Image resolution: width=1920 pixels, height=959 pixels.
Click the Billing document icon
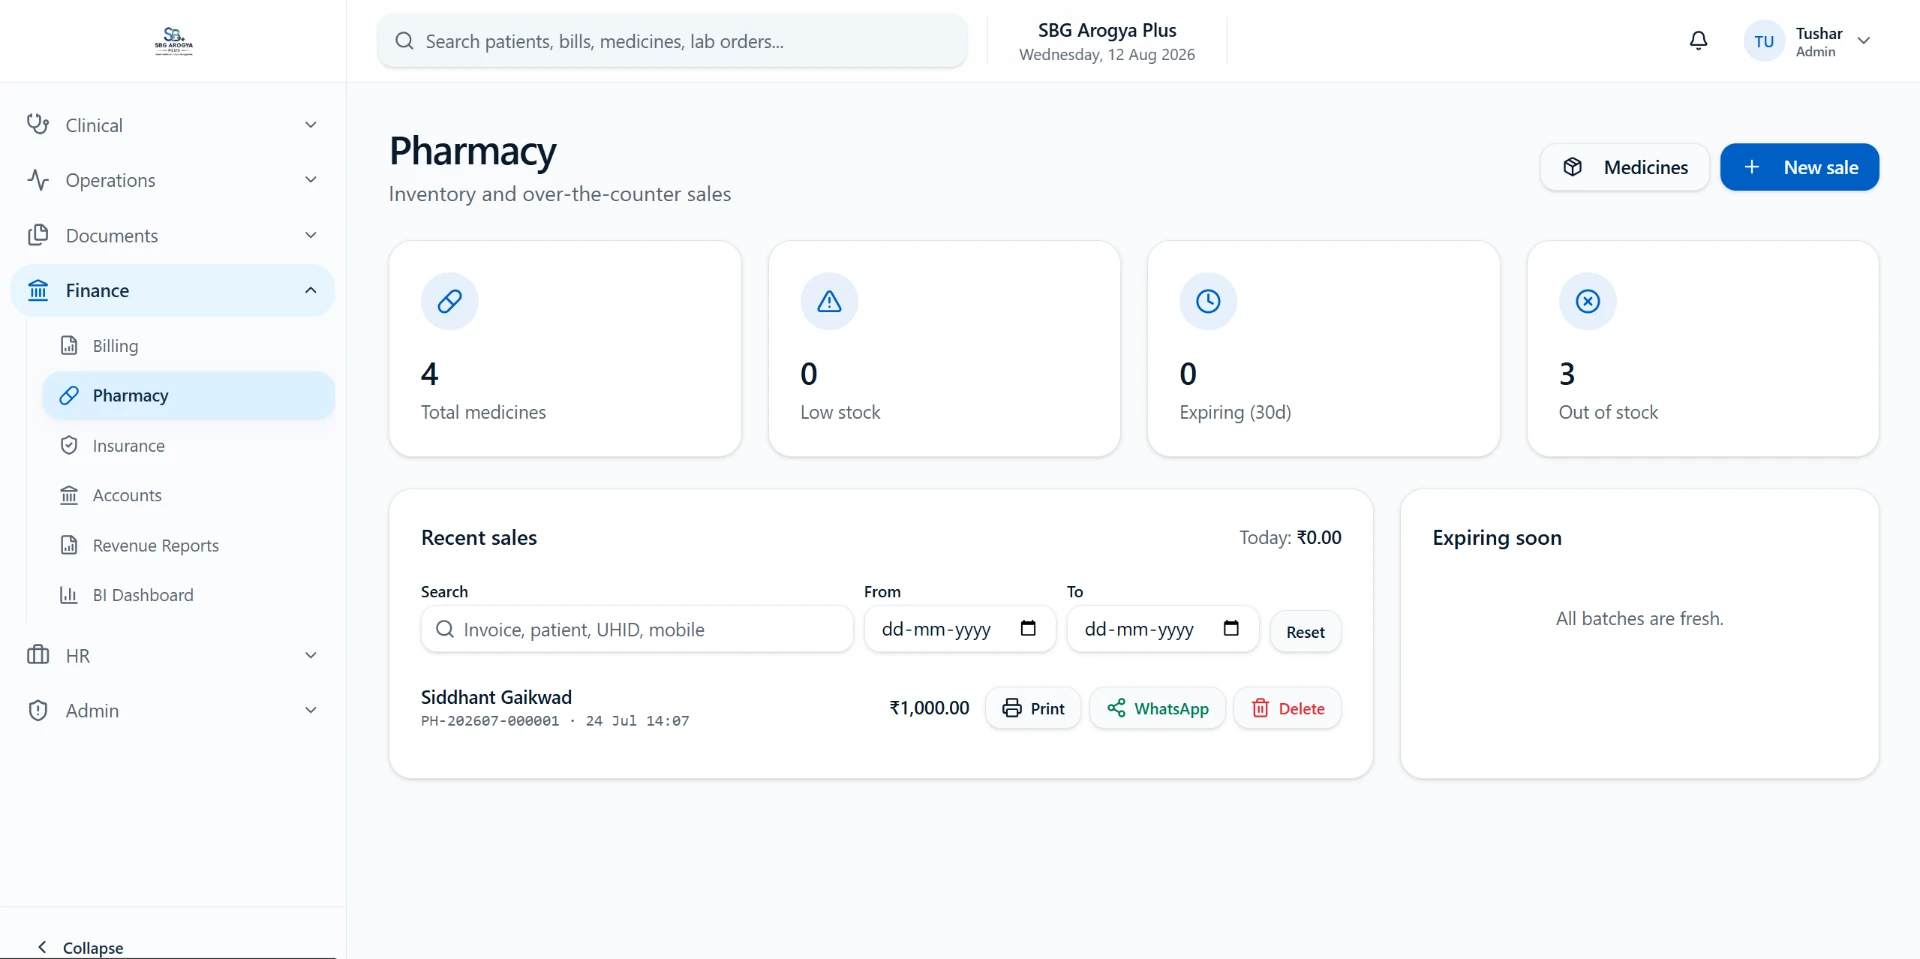69,346
